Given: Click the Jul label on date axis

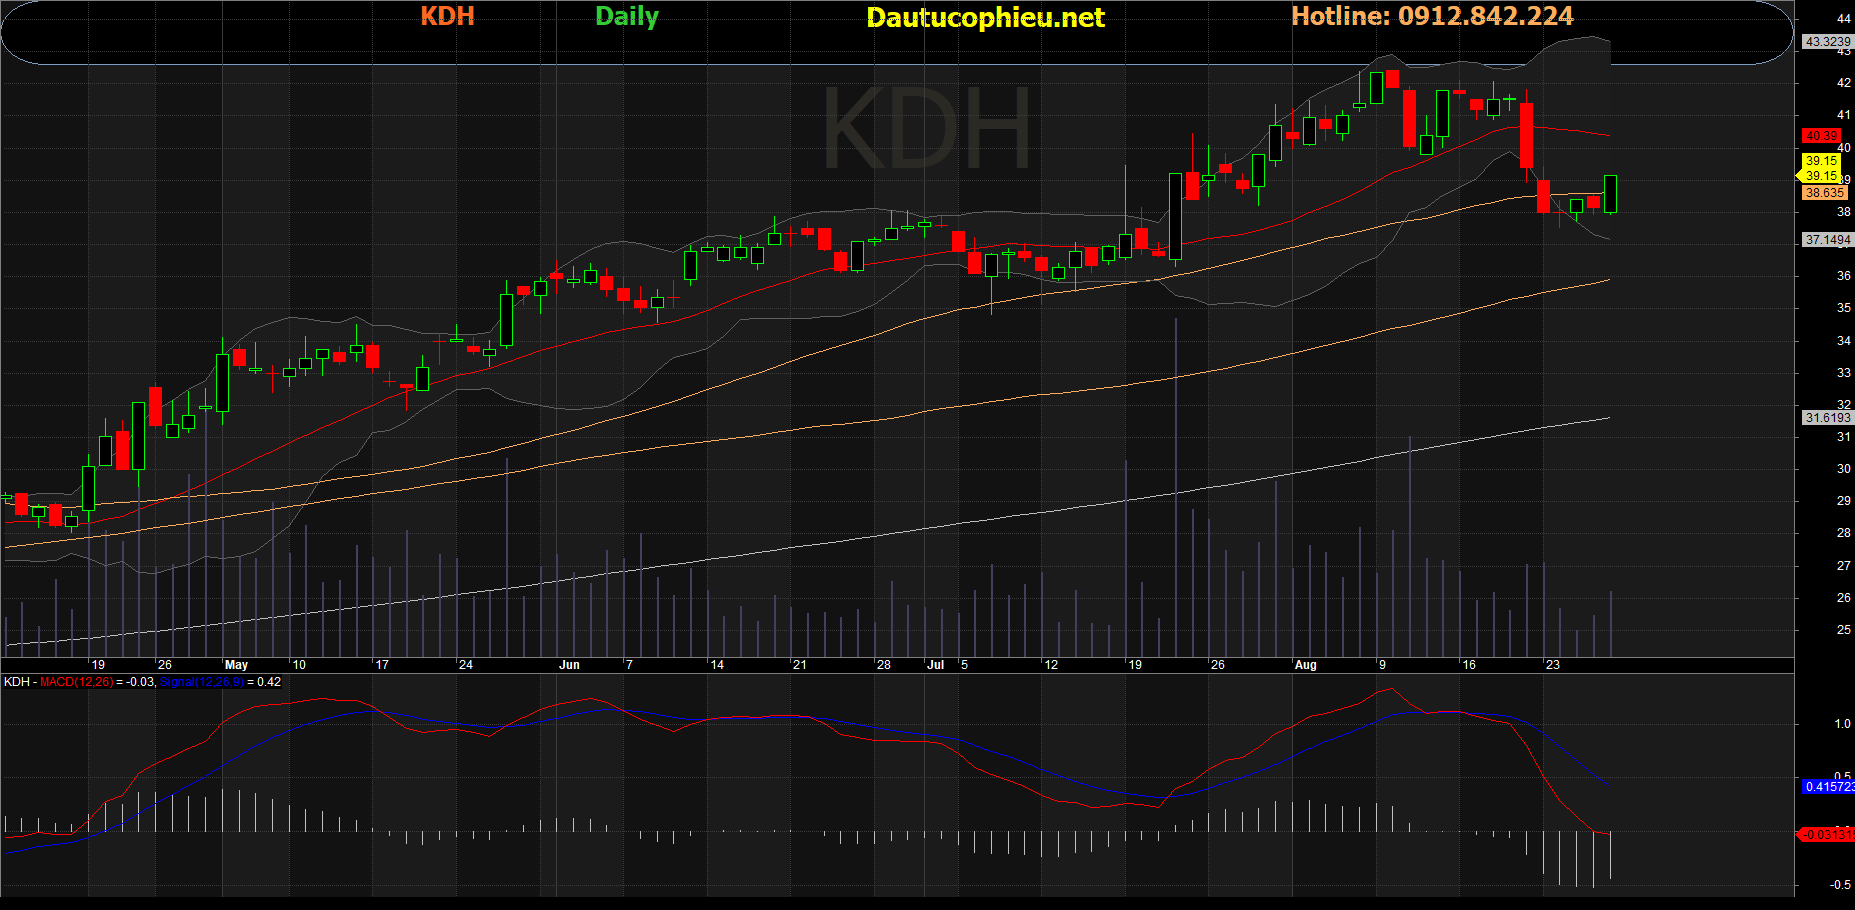Looking at the screenshot, I should pyautogui.click(x=935, y=665).
